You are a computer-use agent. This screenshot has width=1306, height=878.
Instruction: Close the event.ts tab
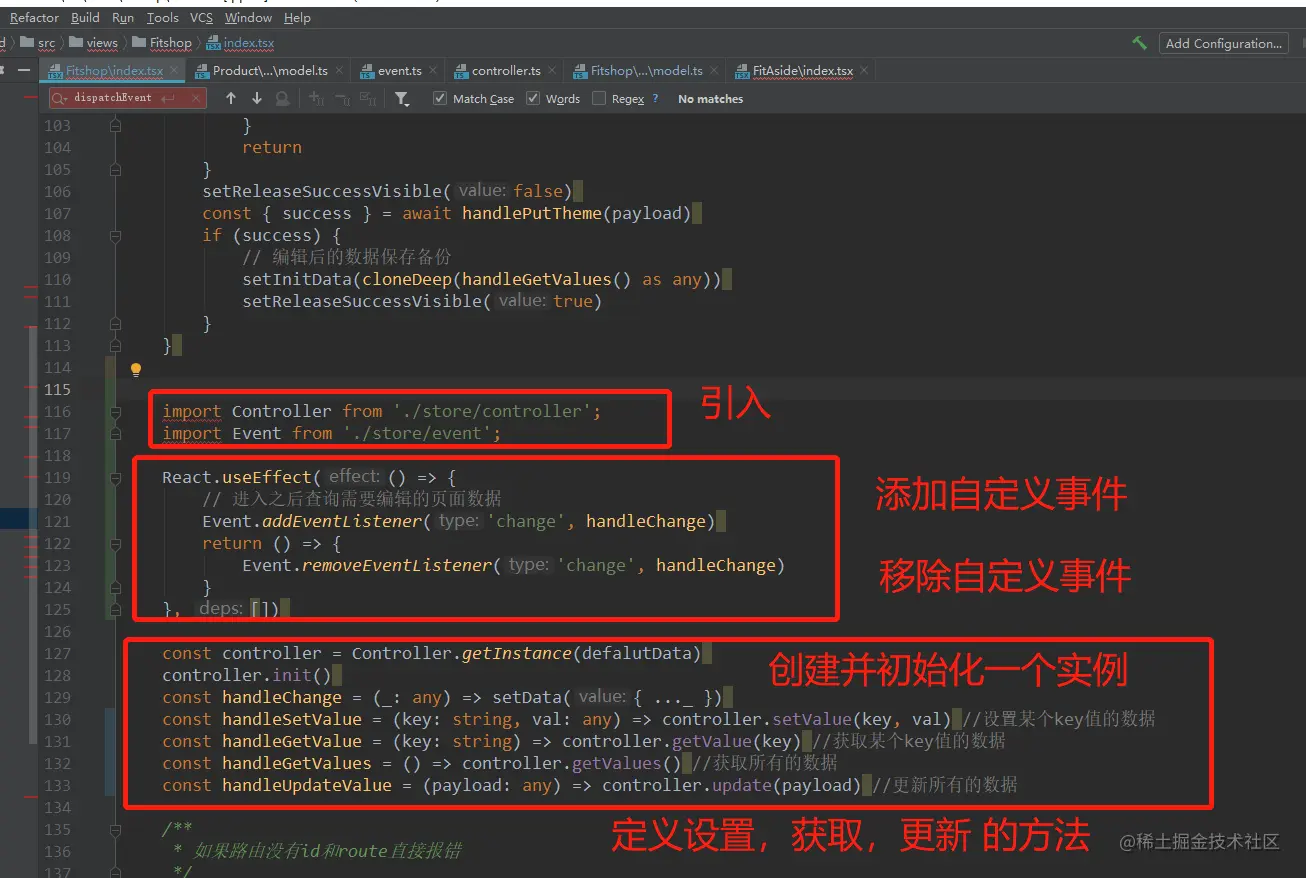pyautogui.click(x=434, y=71)
